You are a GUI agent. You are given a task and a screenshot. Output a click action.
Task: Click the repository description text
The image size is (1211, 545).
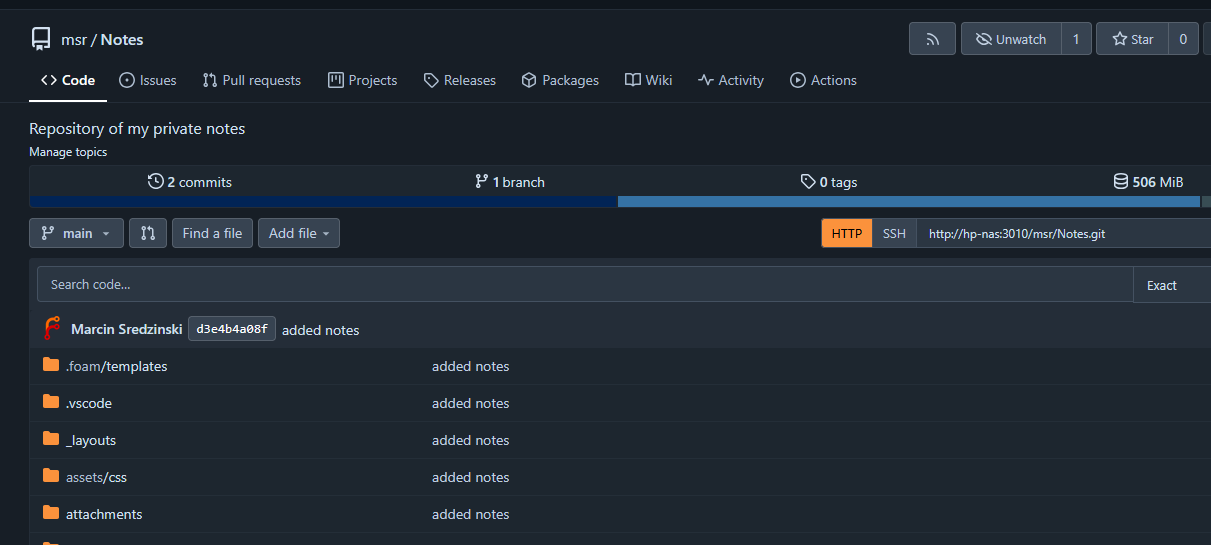pos(137,128)
